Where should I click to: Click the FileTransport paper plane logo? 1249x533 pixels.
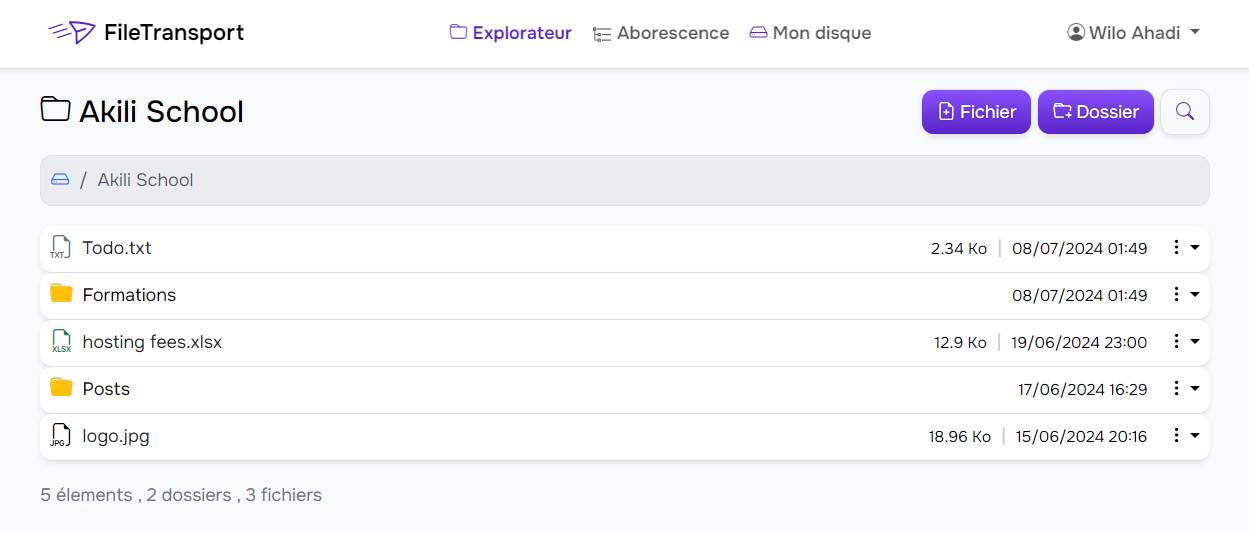pyautogui.click(x=71, y=33)
